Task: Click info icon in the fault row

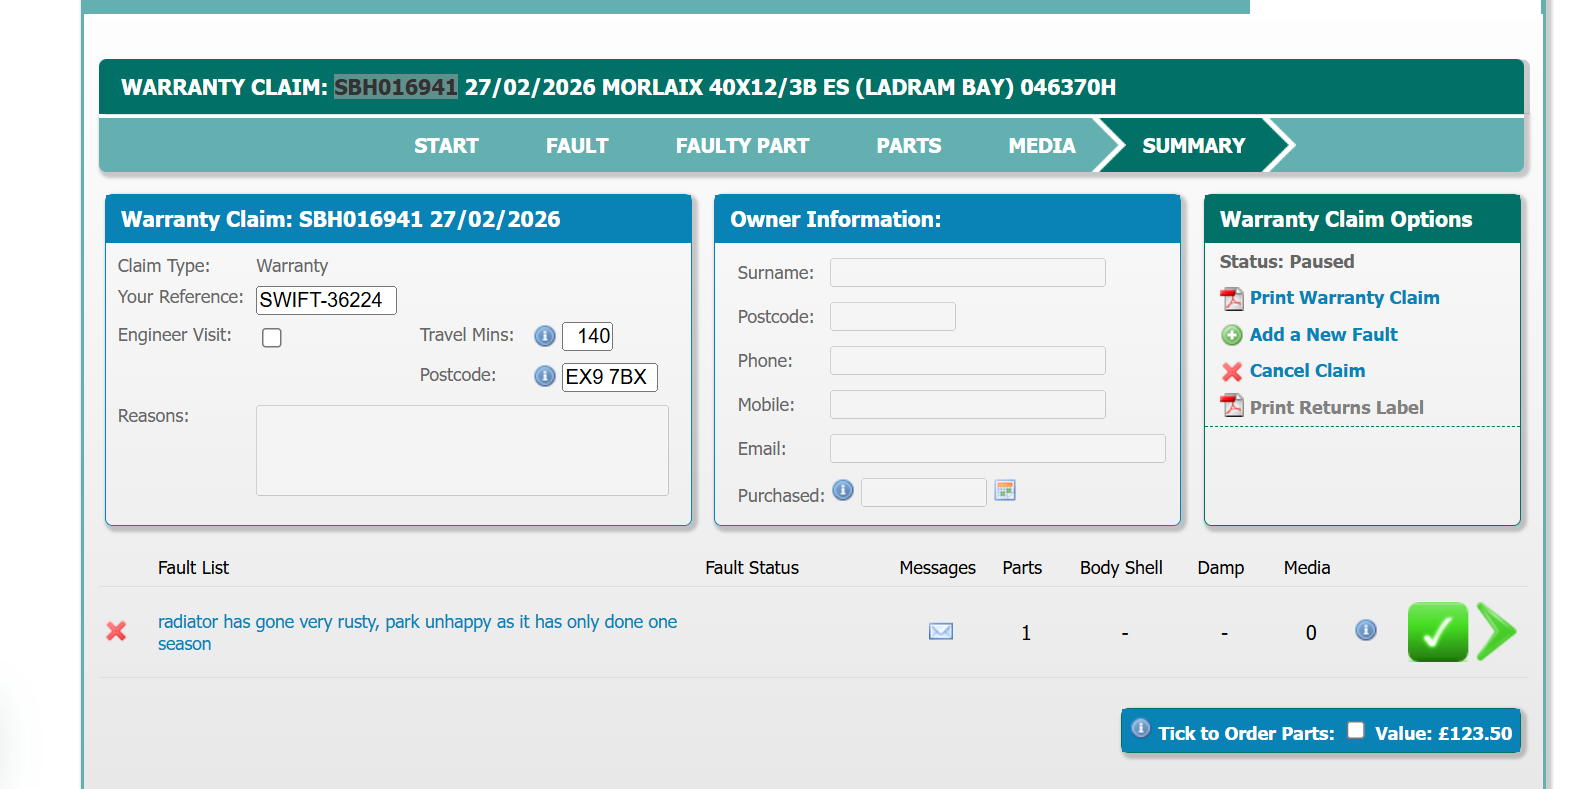Action: coord(1365,630)
